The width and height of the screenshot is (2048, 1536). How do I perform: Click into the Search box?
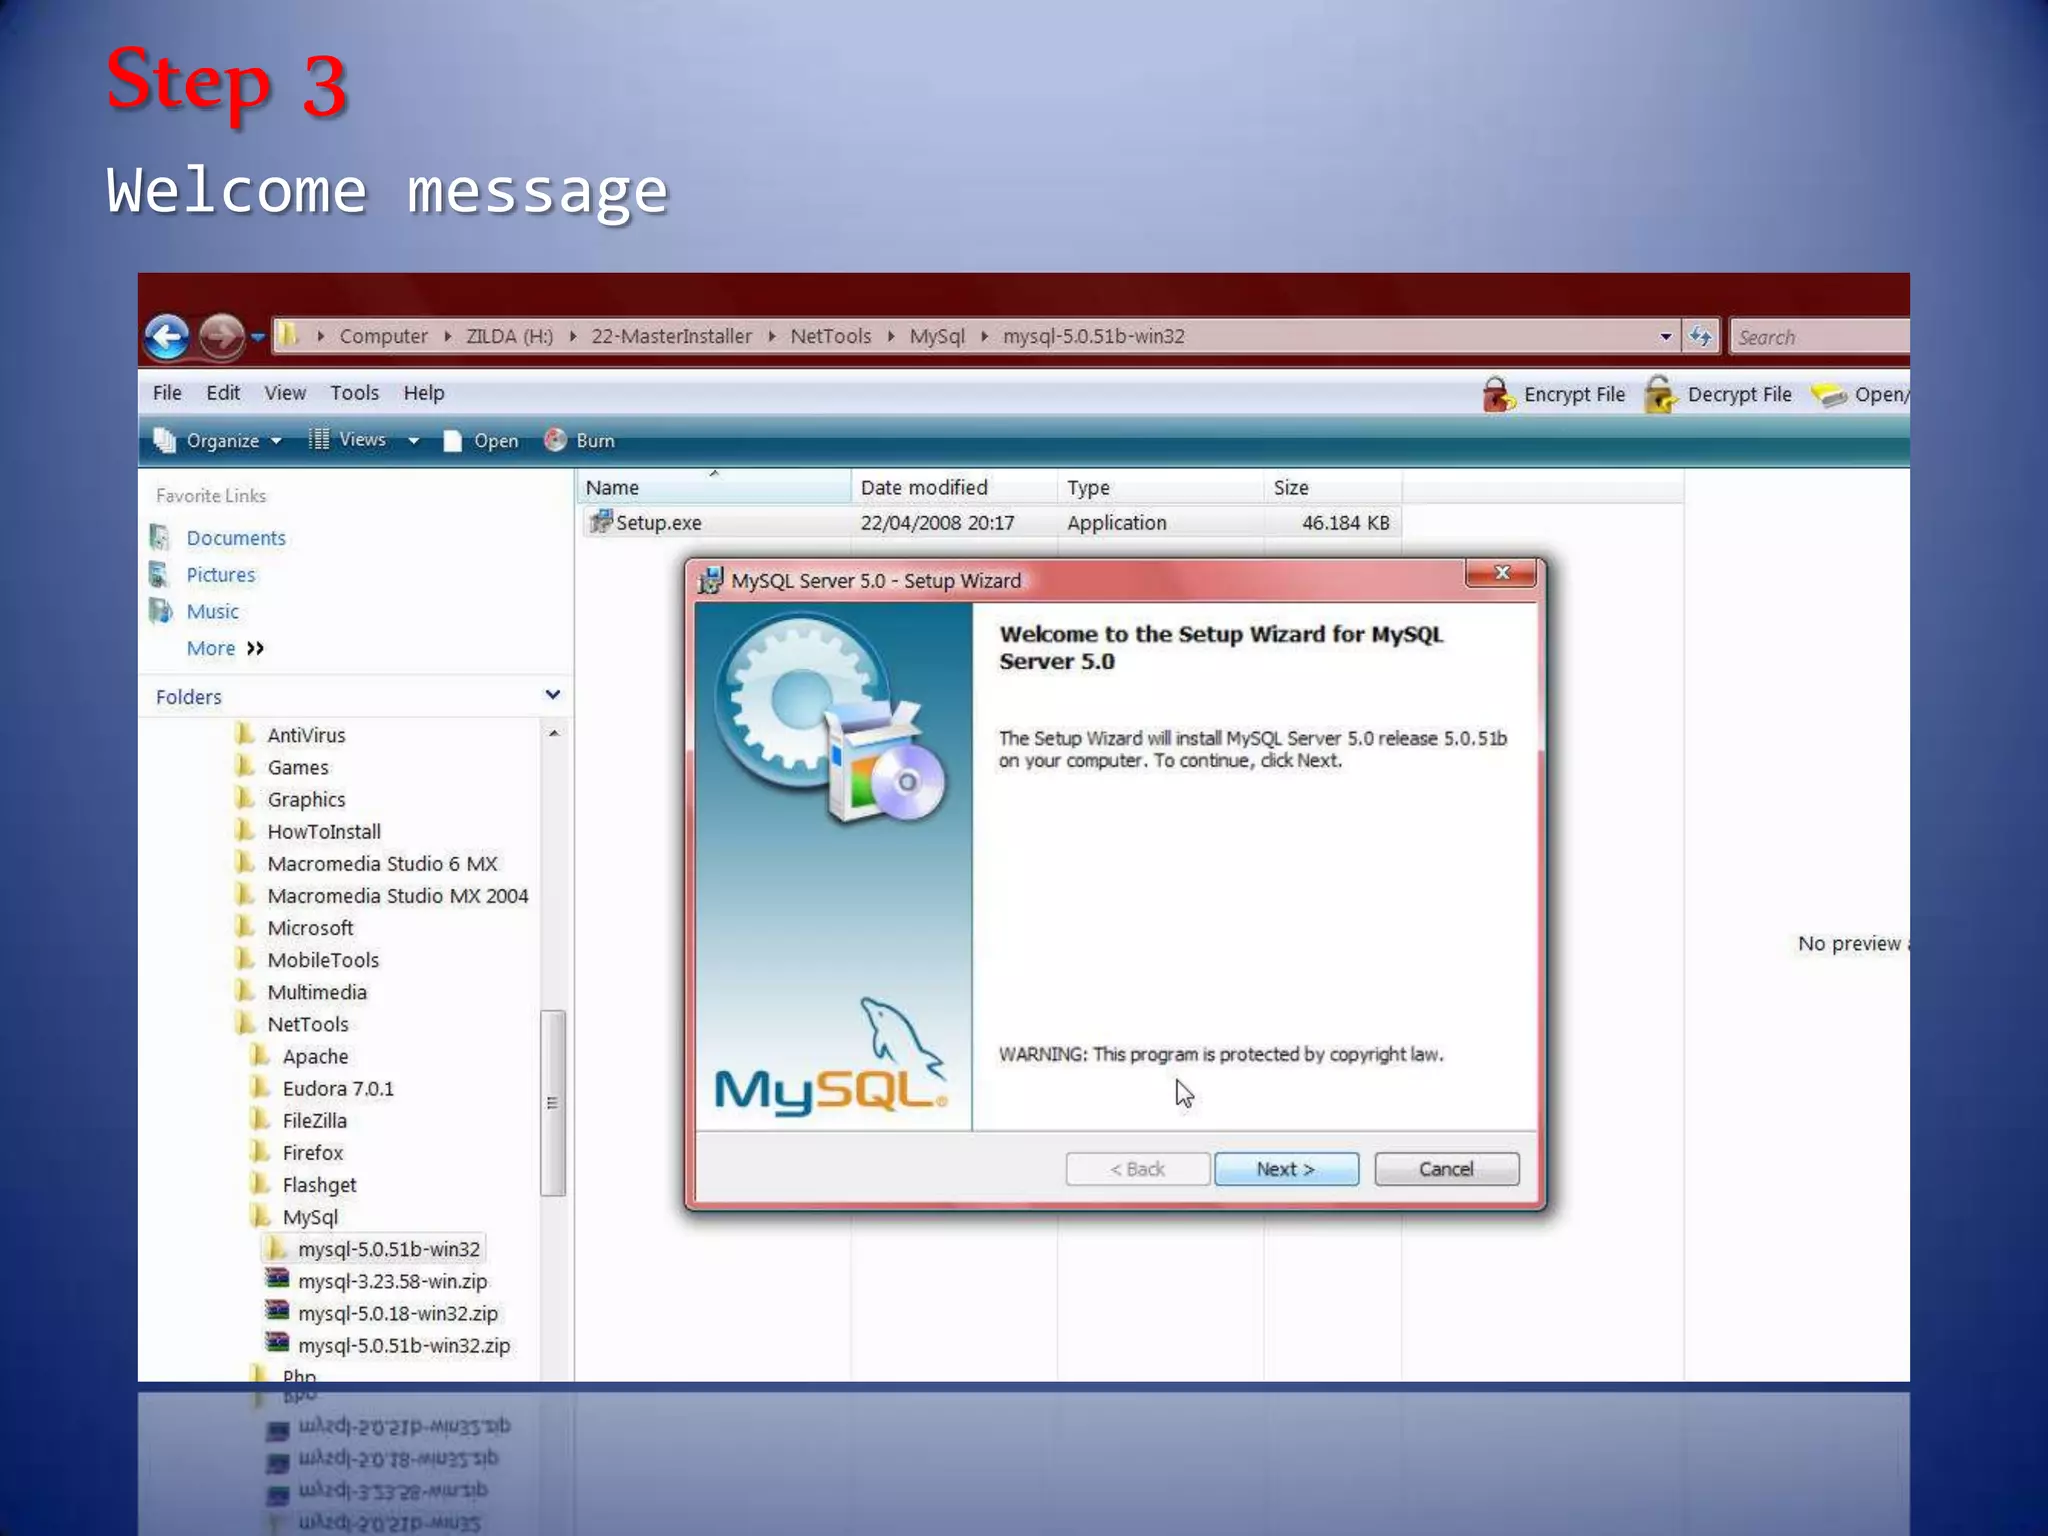point(1820,337)
